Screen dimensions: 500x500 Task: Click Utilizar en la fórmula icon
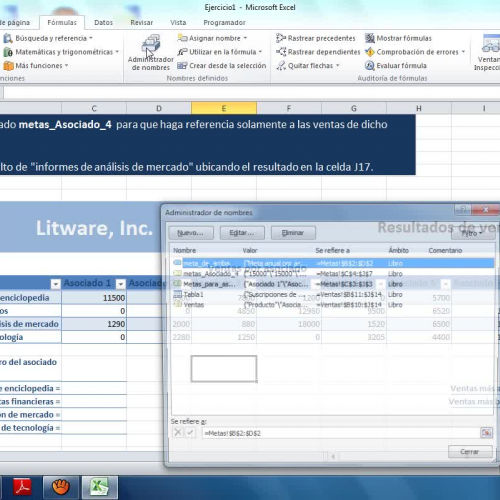click(x=182, y=52)
